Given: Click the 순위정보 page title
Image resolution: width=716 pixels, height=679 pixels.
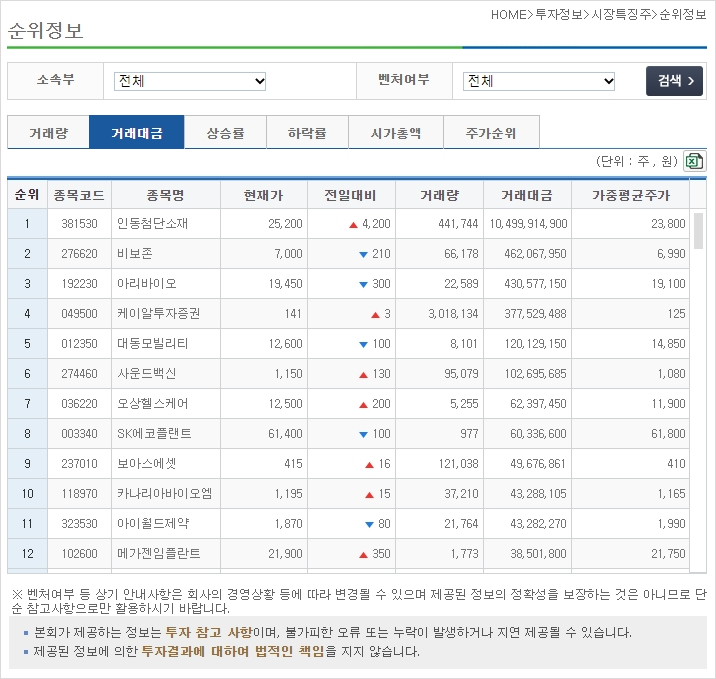Looking at the screenshot, I should pos(45,31).
